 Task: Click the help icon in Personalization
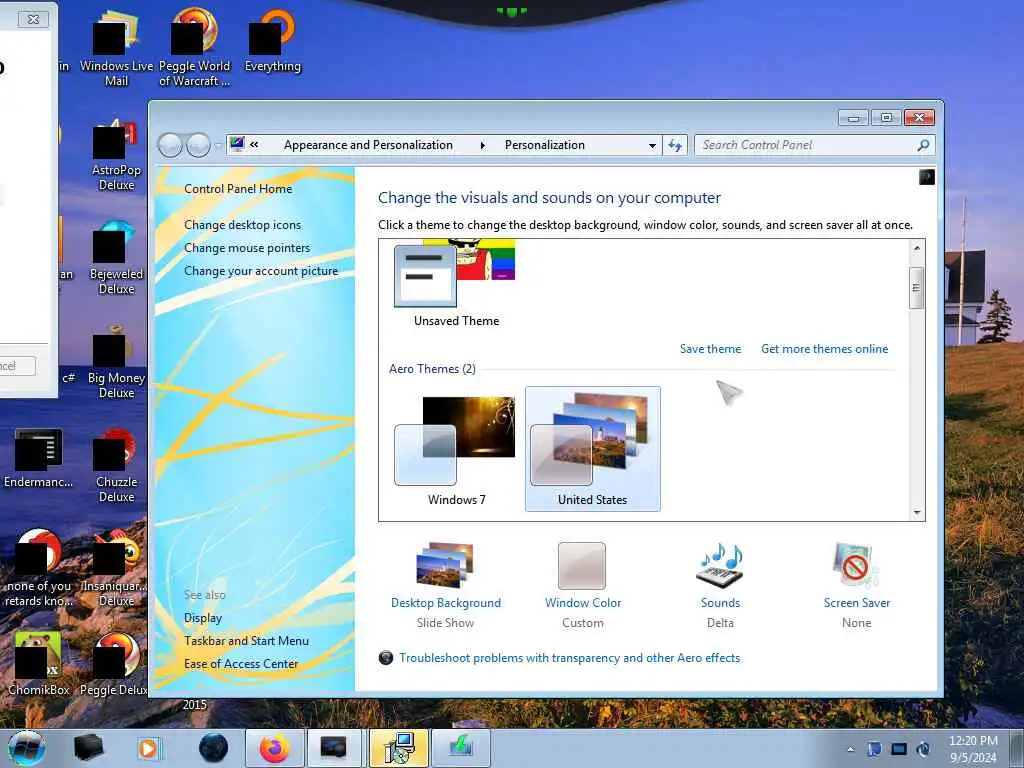coord(926,177)
